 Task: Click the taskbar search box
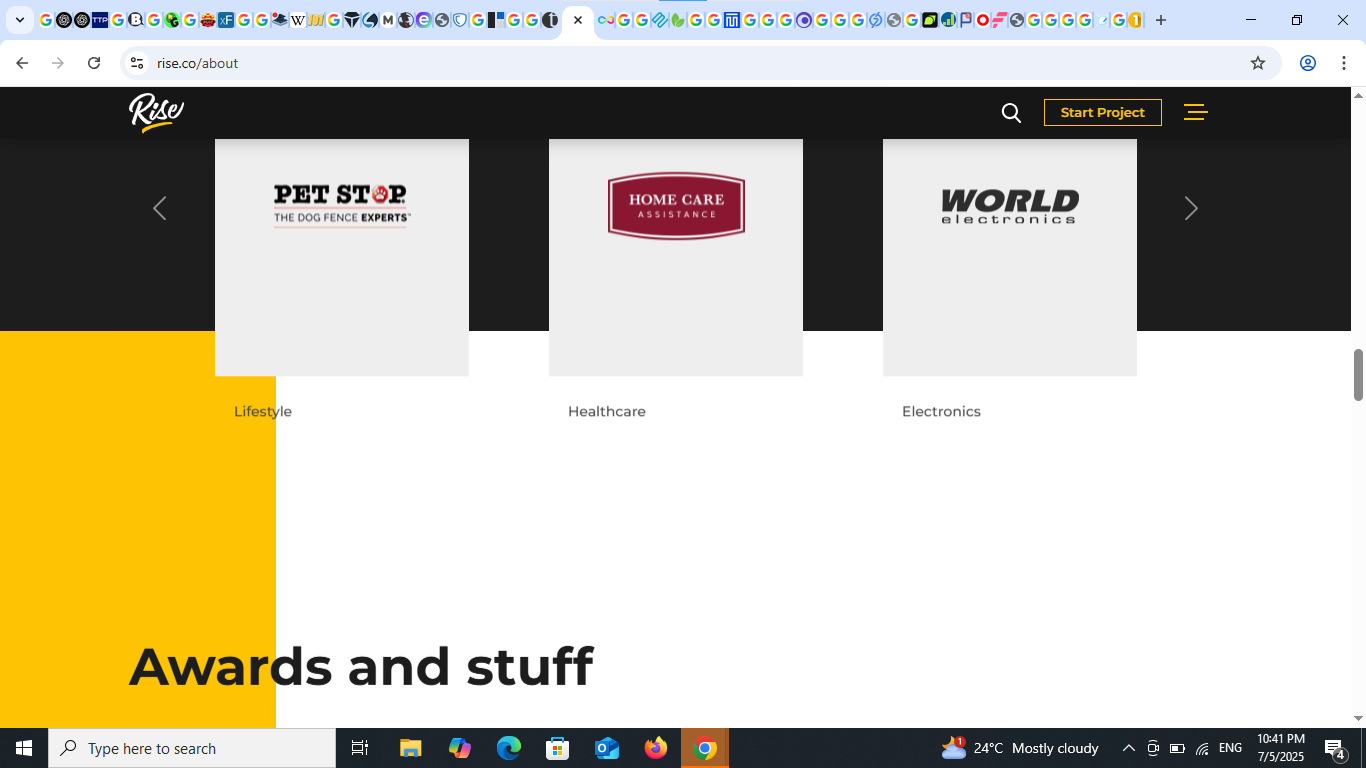point(192,748)
